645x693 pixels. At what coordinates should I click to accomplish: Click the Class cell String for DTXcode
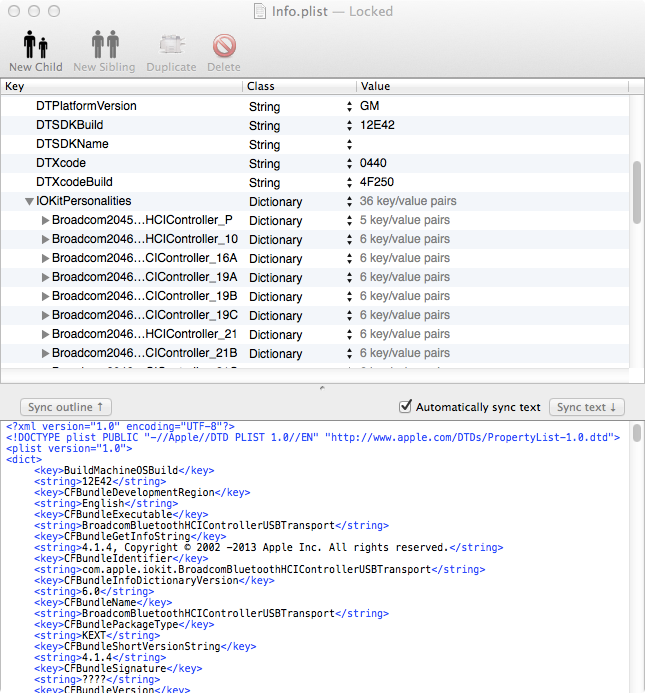(x=264, y=164)
